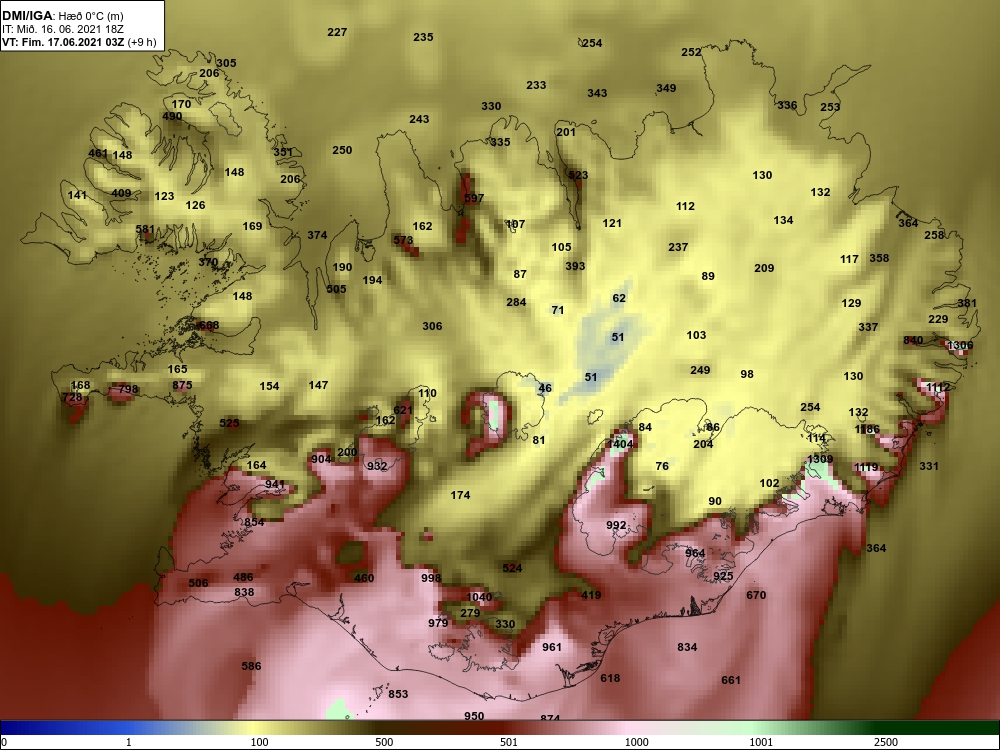The height and width of the screenshot is (750, 1000).
Task: Click the map value 1040
Action: (479, 597)
